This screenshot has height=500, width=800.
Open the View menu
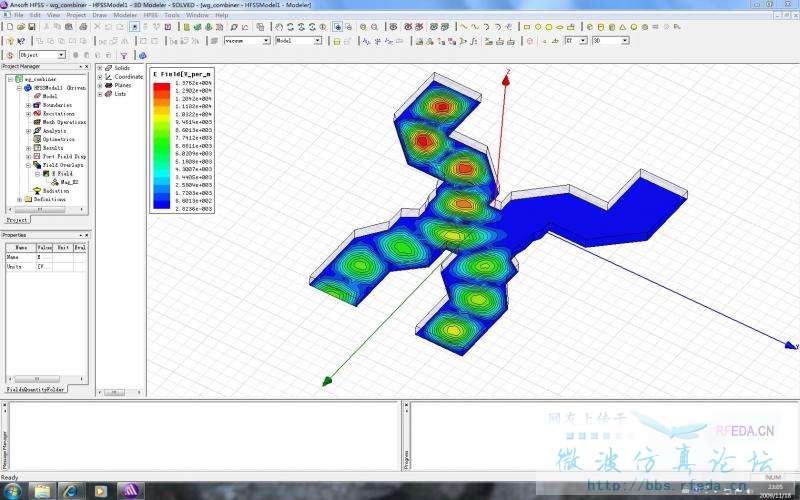point(54,15)
